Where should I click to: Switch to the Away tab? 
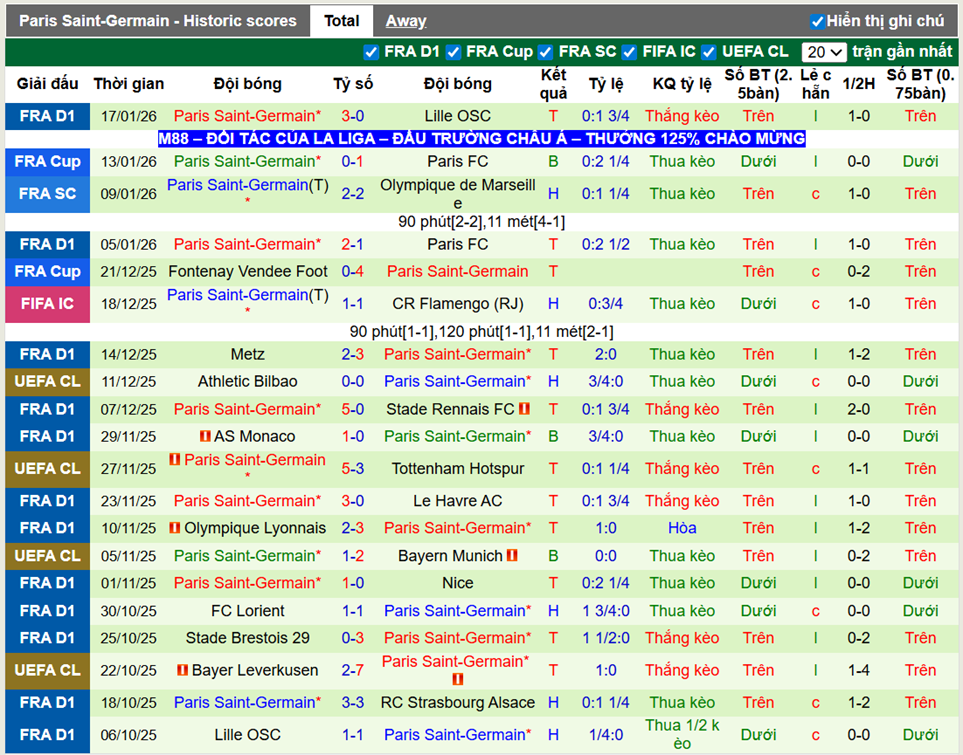tap(406, 21)
